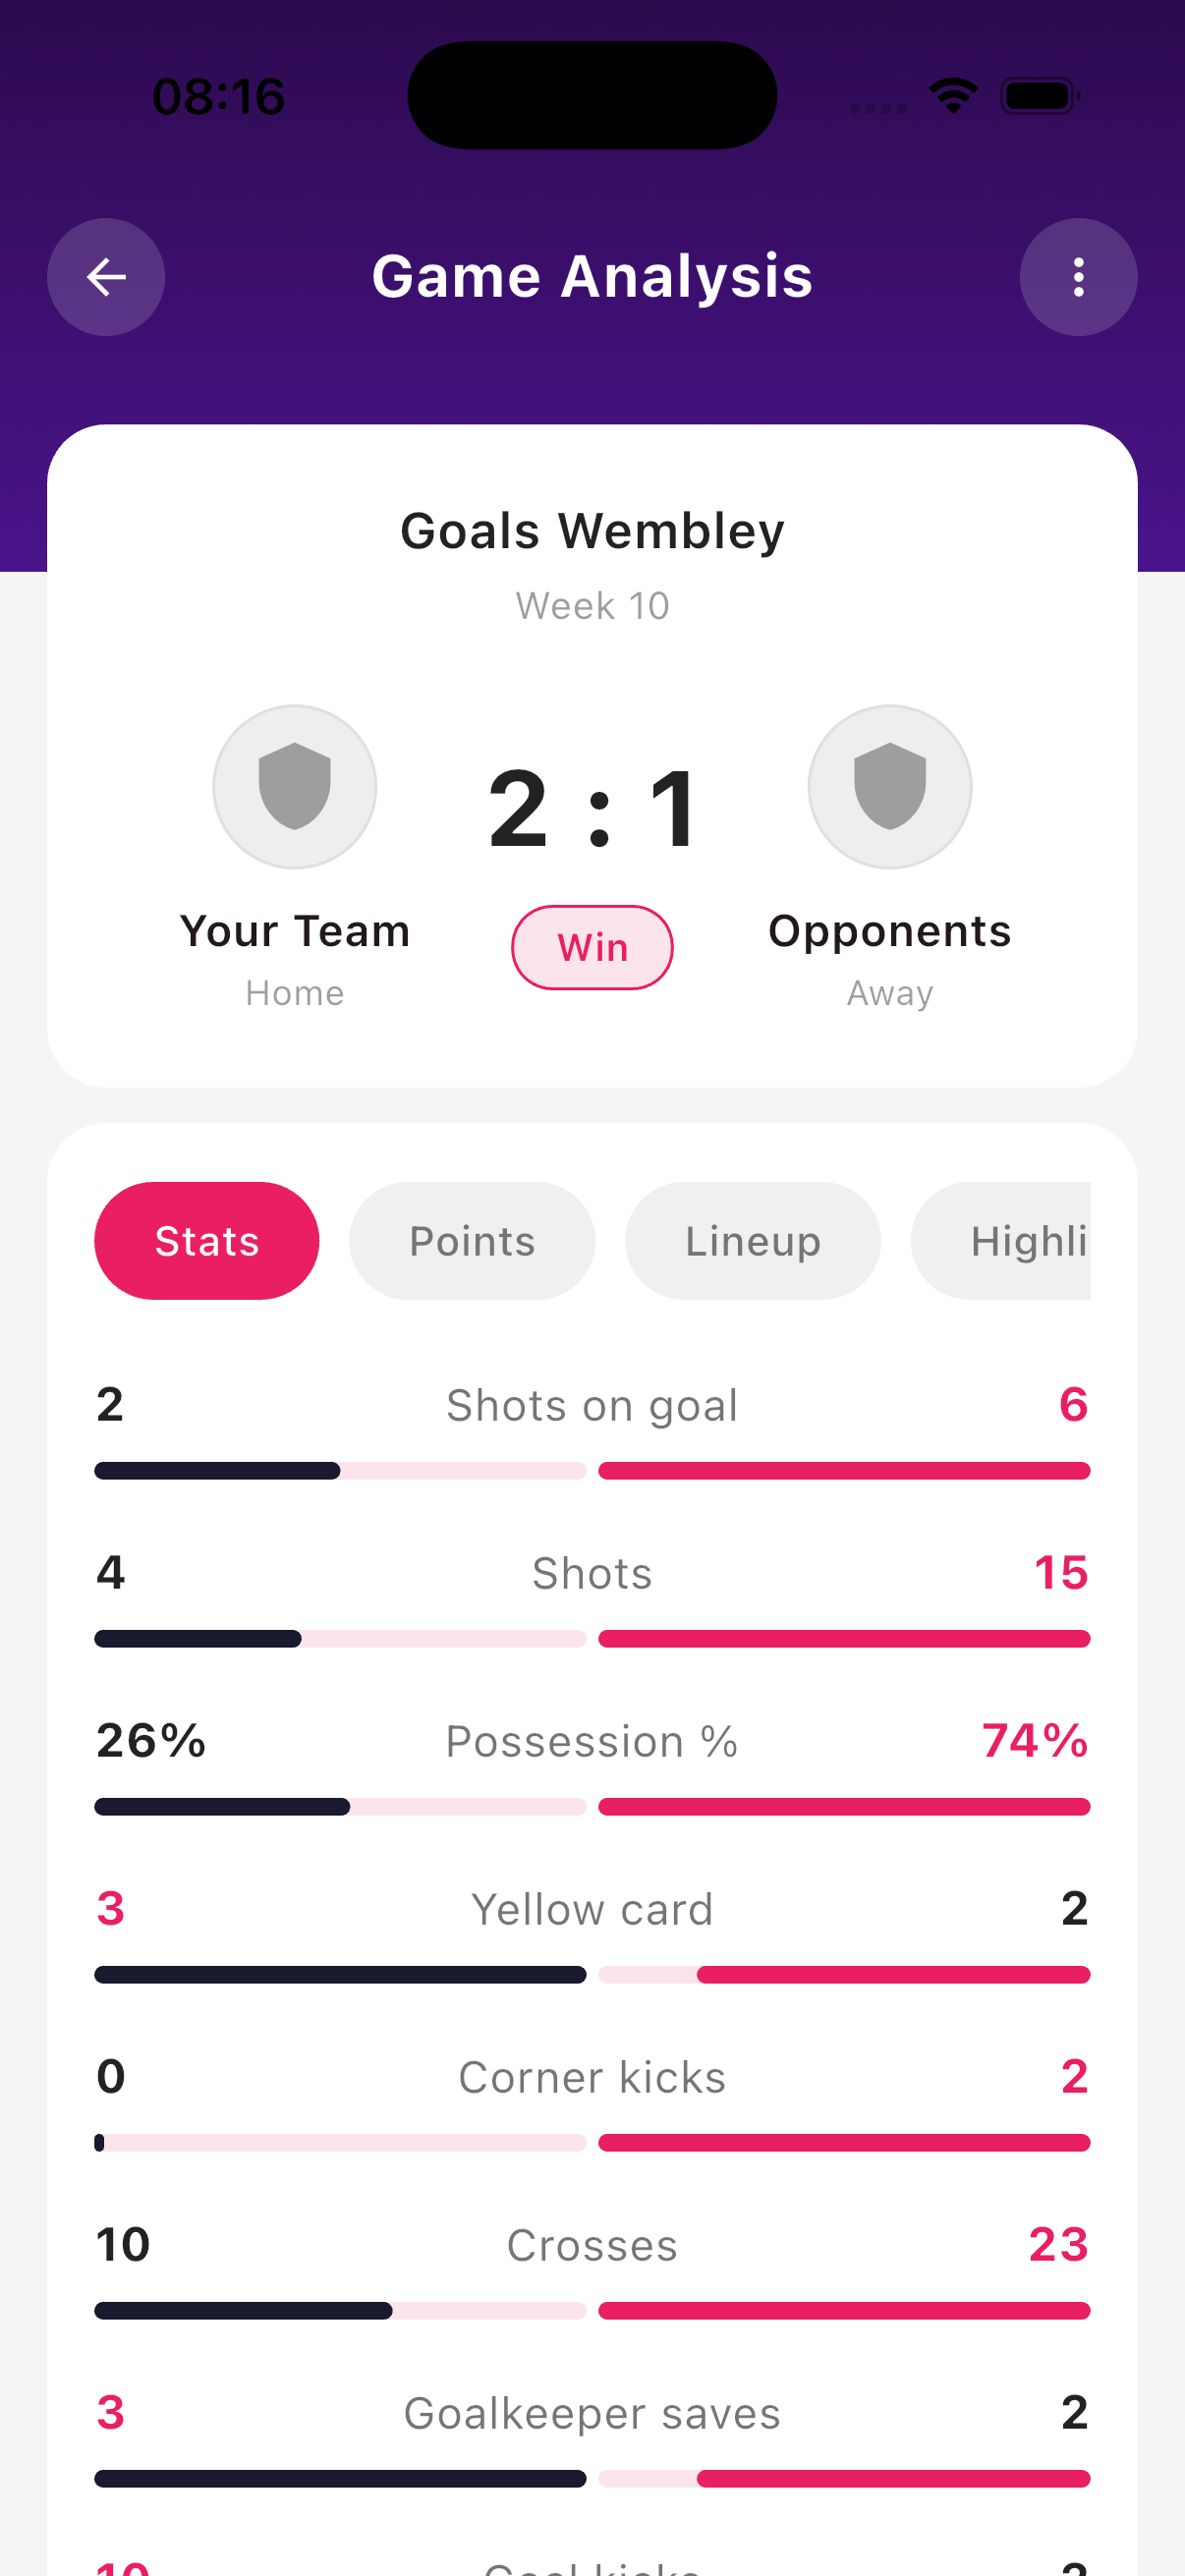The image size is (1185, 2576).
Task: Tap Your Team's shield logo
Action: pyautogui.click(x=294, y=787)
